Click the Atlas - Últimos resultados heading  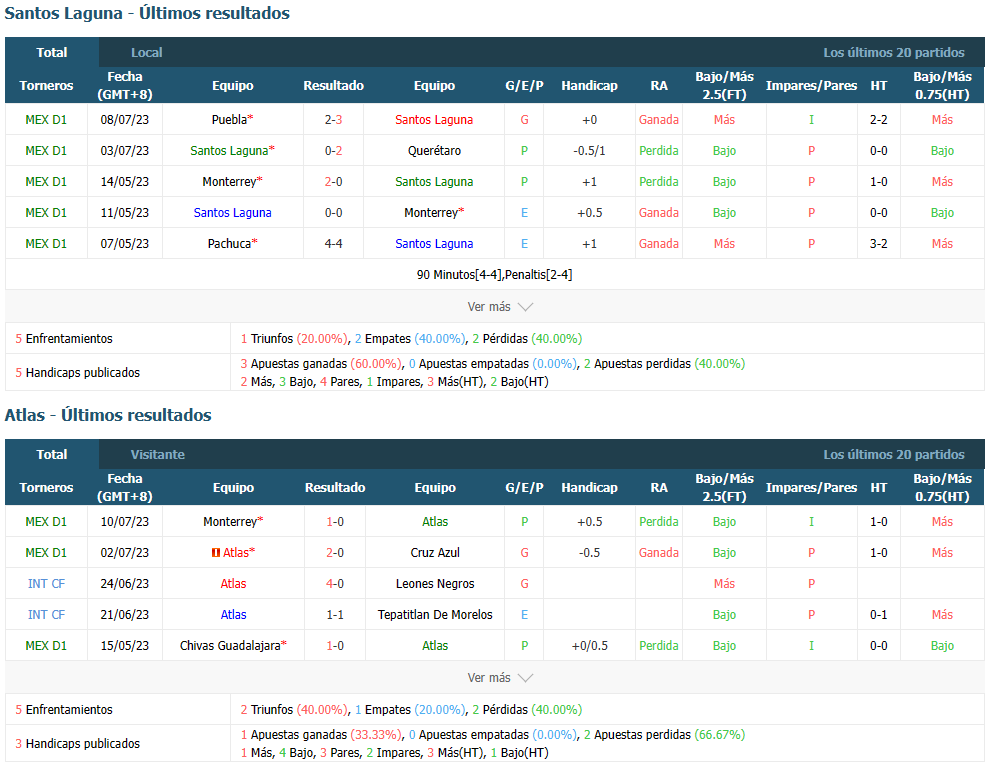pos(108,415)
